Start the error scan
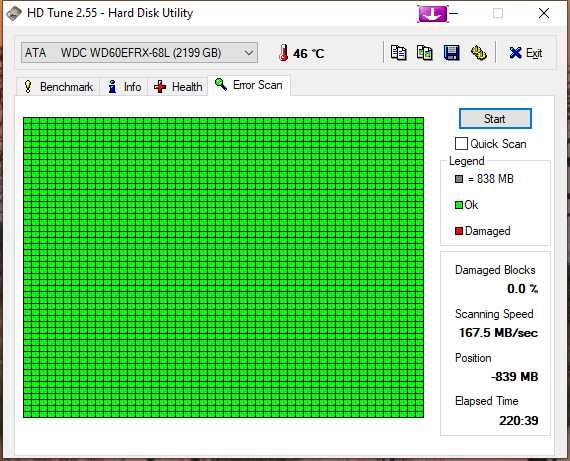The image size is (570, 461). (x=495, y=119)
